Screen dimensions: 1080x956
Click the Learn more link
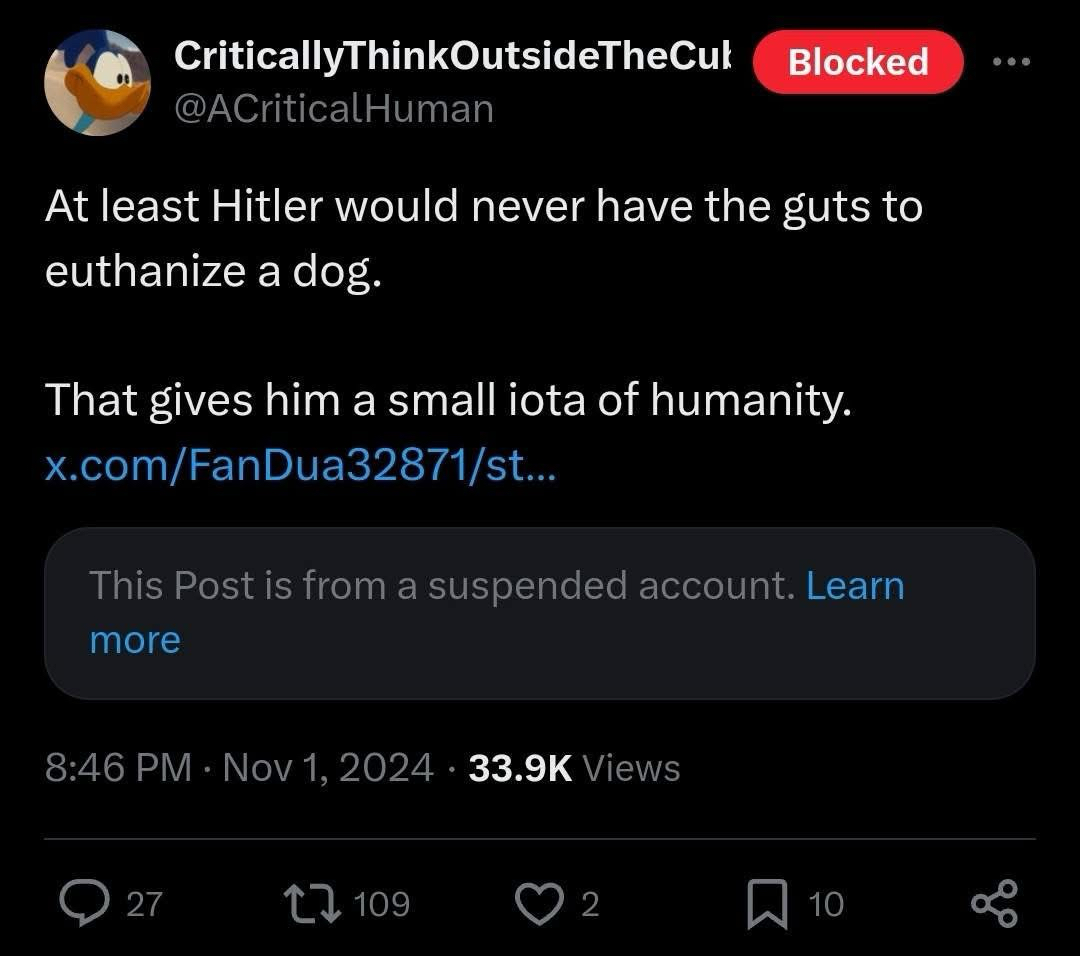click(x=854, y=586)
